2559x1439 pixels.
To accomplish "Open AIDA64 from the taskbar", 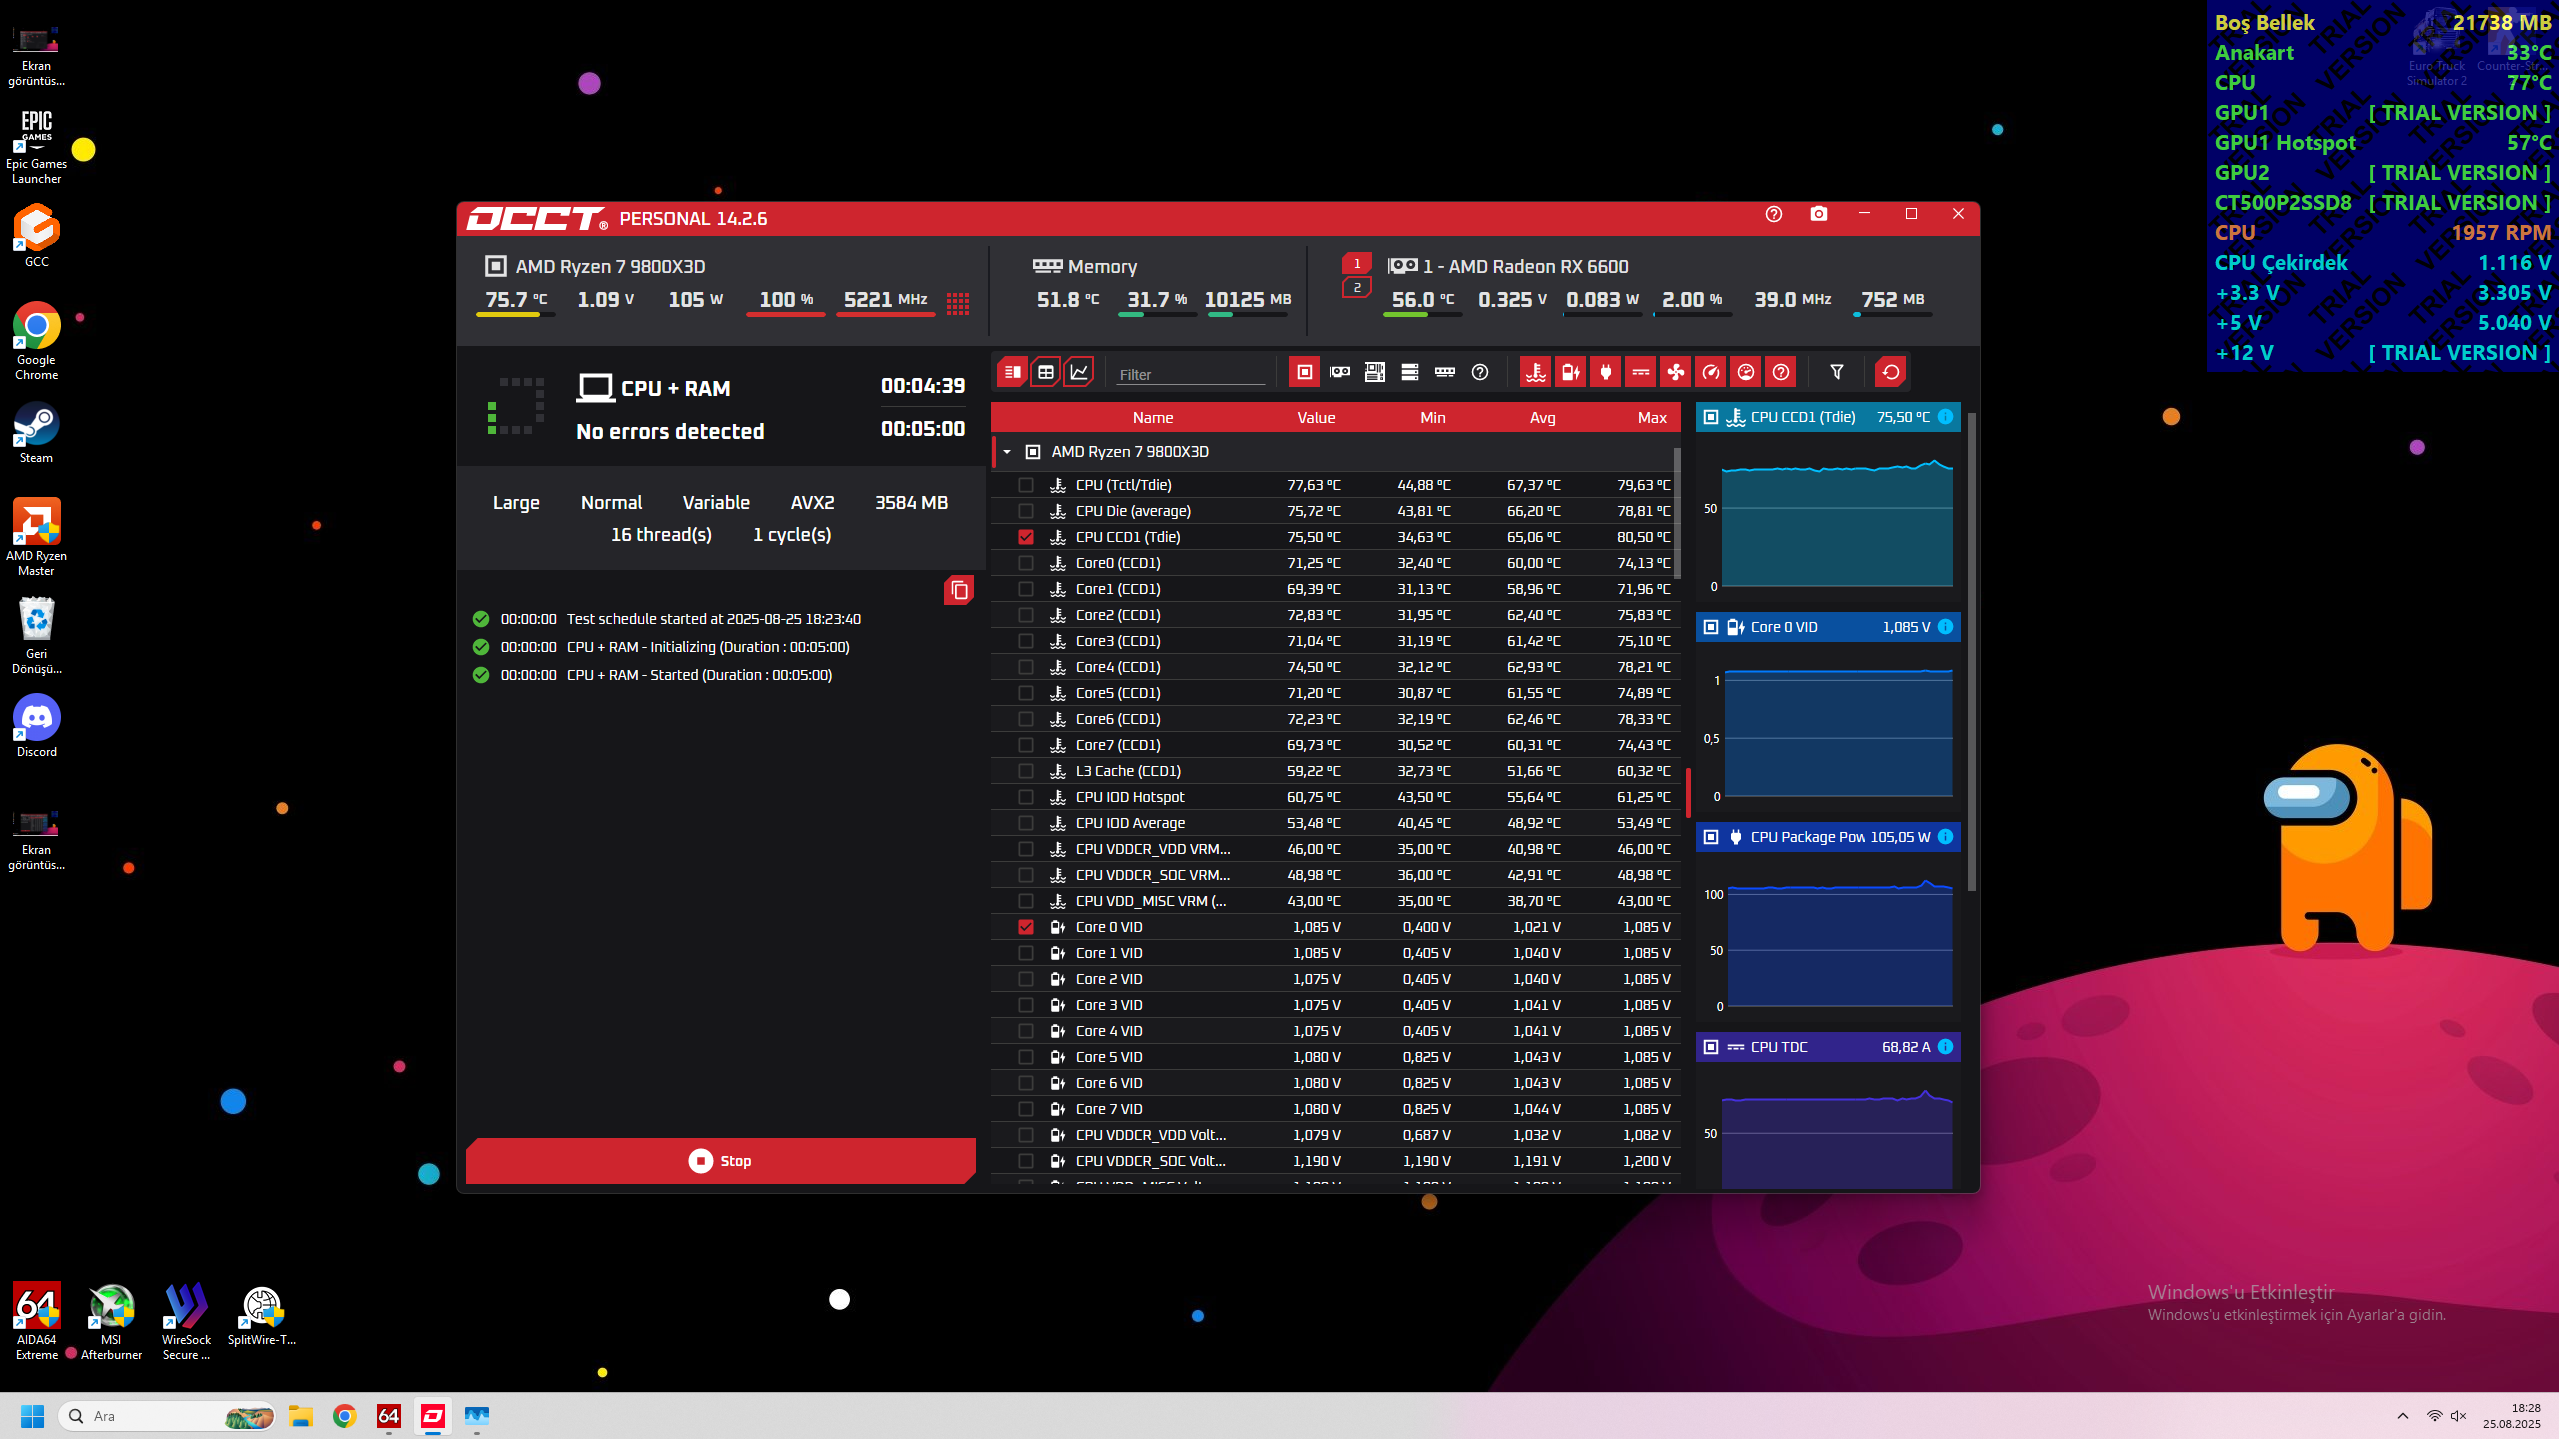I will coord(389,1416).
